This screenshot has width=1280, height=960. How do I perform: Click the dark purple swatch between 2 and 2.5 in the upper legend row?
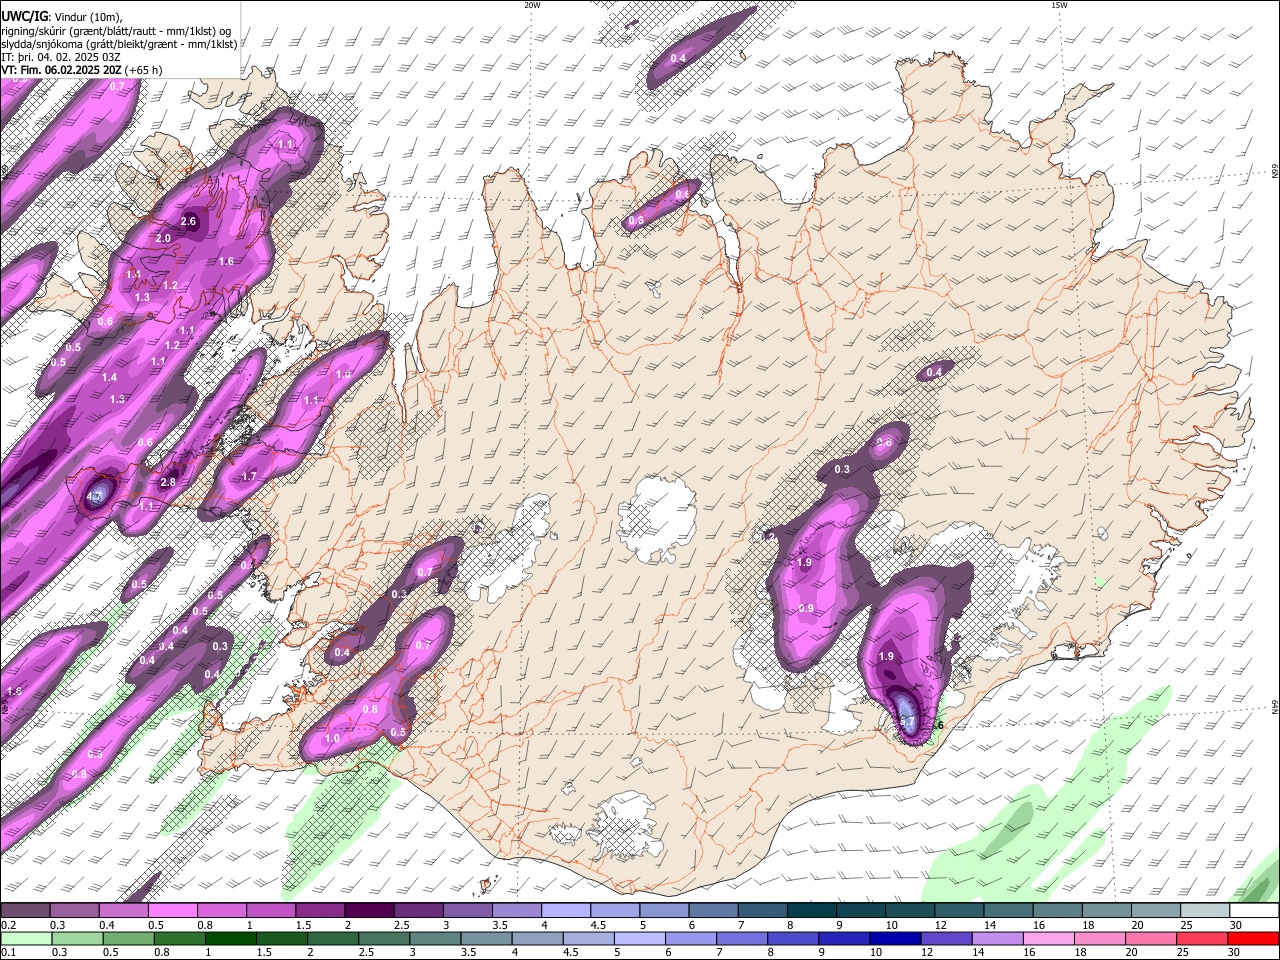point(368,911)
